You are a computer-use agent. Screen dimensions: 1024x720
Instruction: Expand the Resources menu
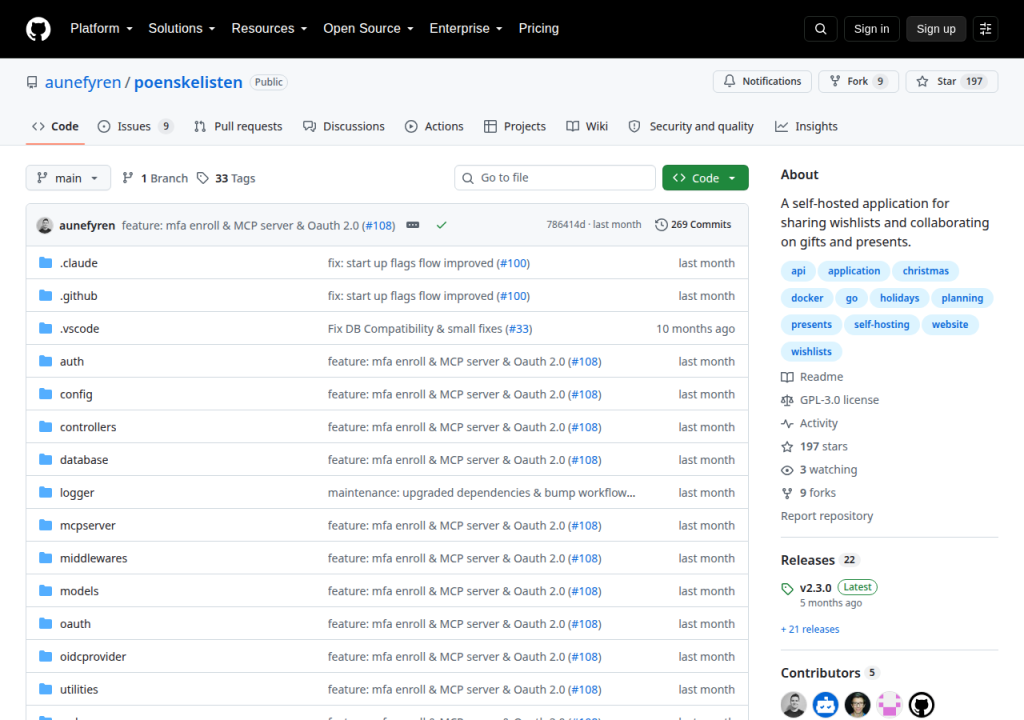pyautogui.click(x=269, y=29)
